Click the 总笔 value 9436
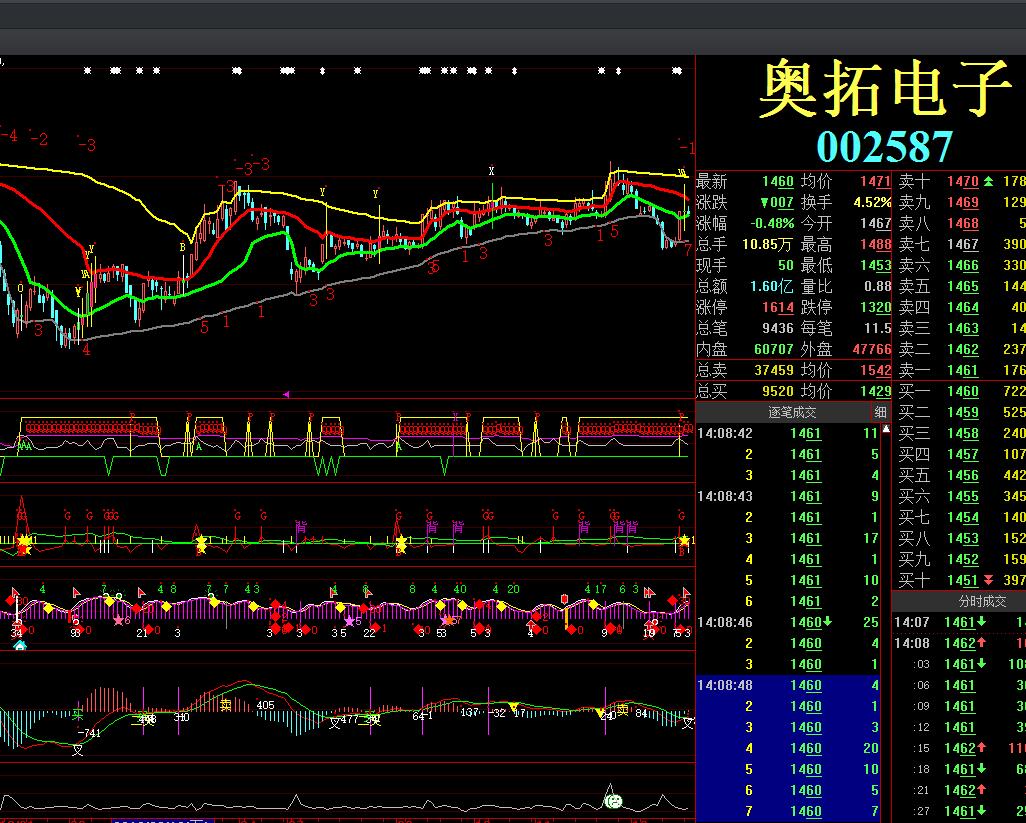 coord(778,328)
